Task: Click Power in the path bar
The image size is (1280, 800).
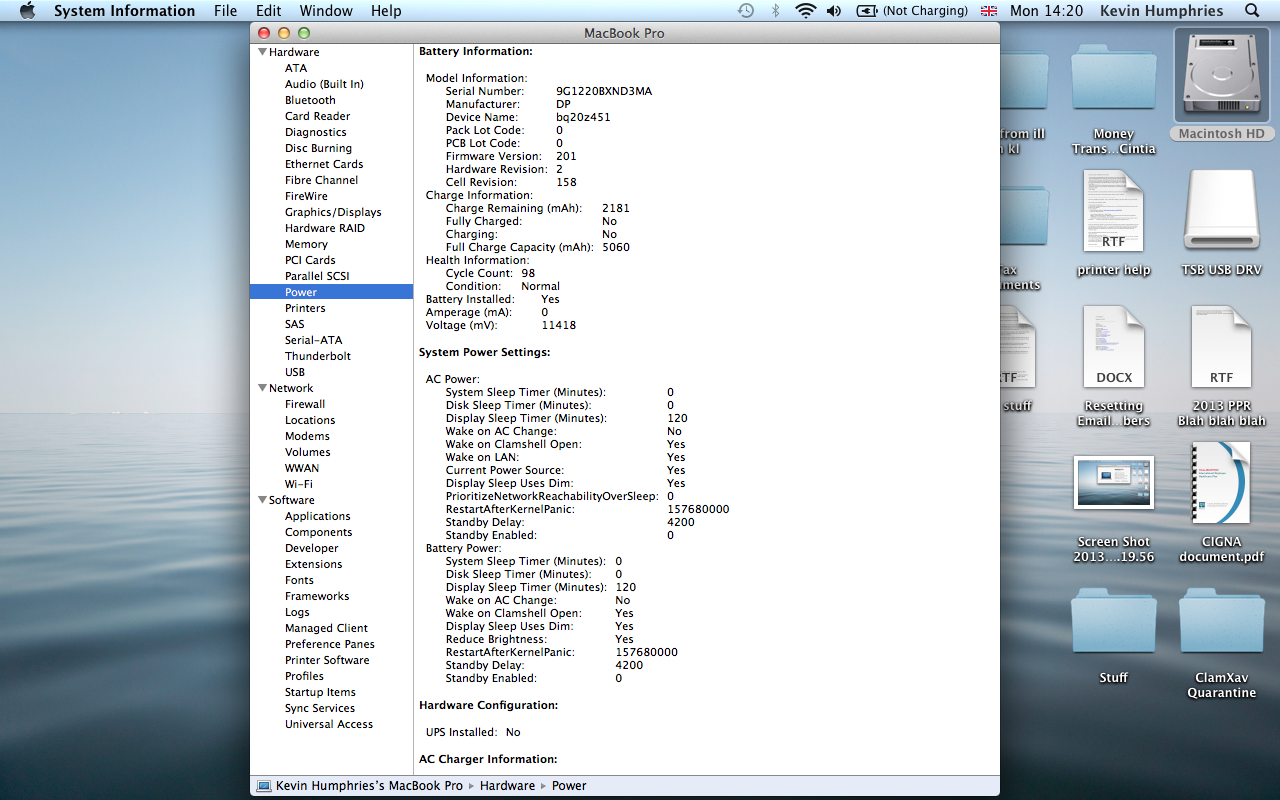Action: (x=569, y=786)
